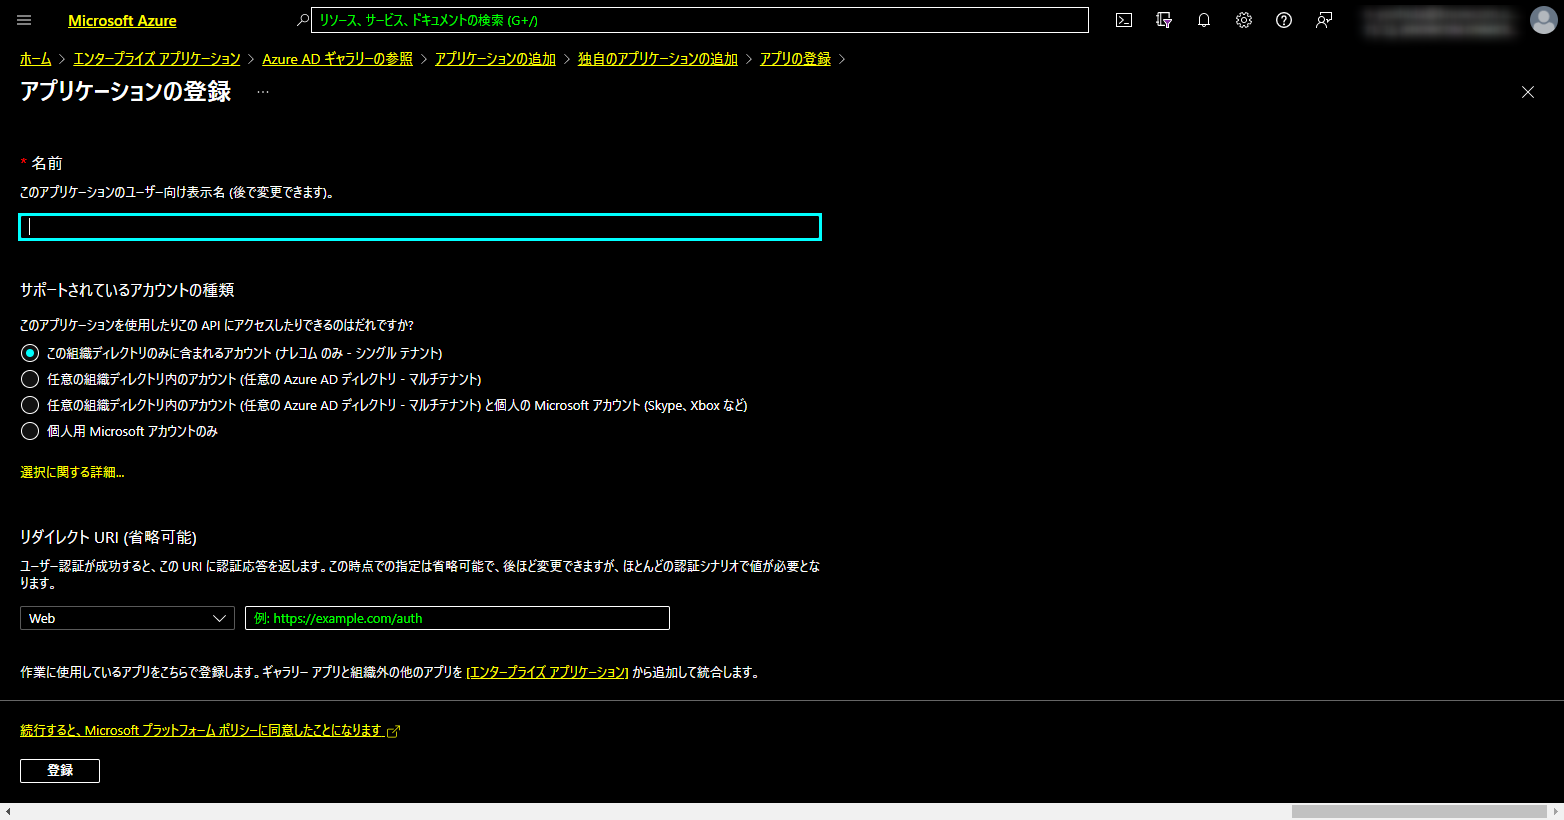Open the [エンタープライズ アプリケーション] inline link
The image size is (1564, 820).
click(547, 672)
